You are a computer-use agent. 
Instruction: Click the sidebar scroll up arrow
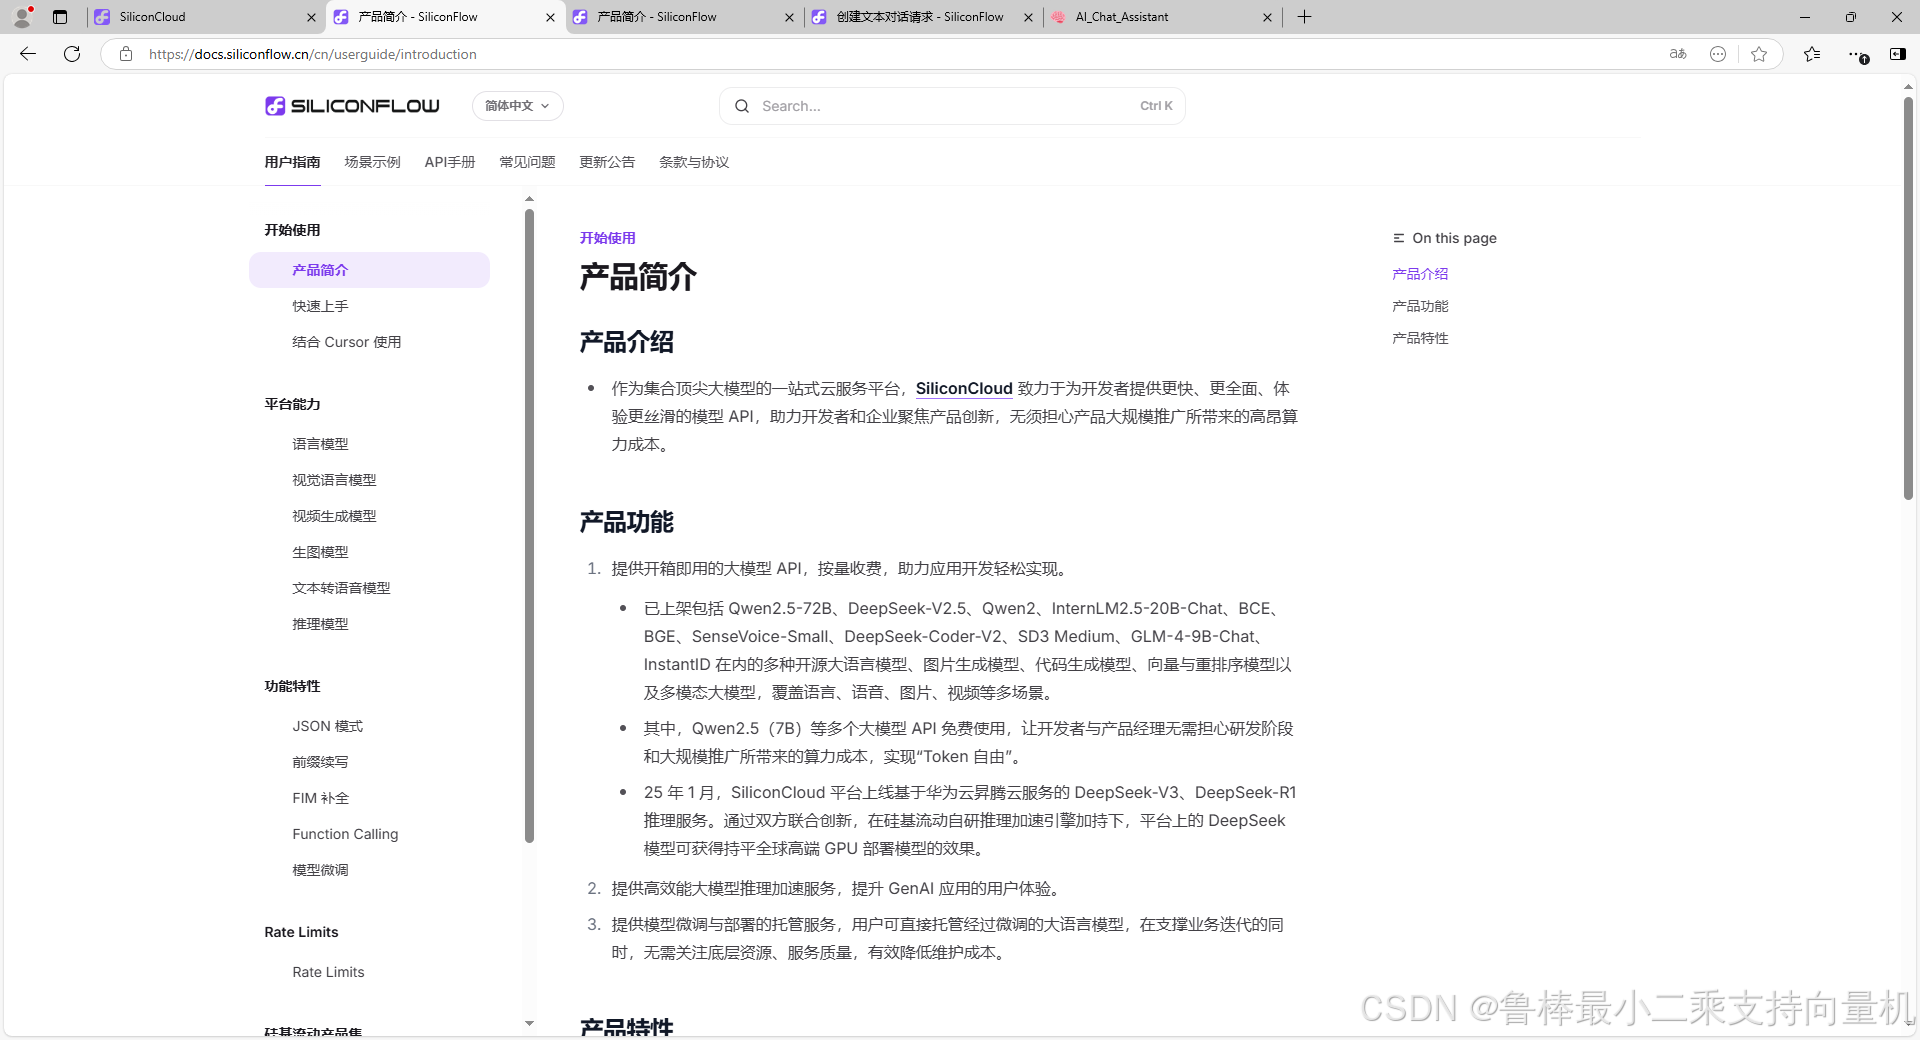(x=529, y=199)
